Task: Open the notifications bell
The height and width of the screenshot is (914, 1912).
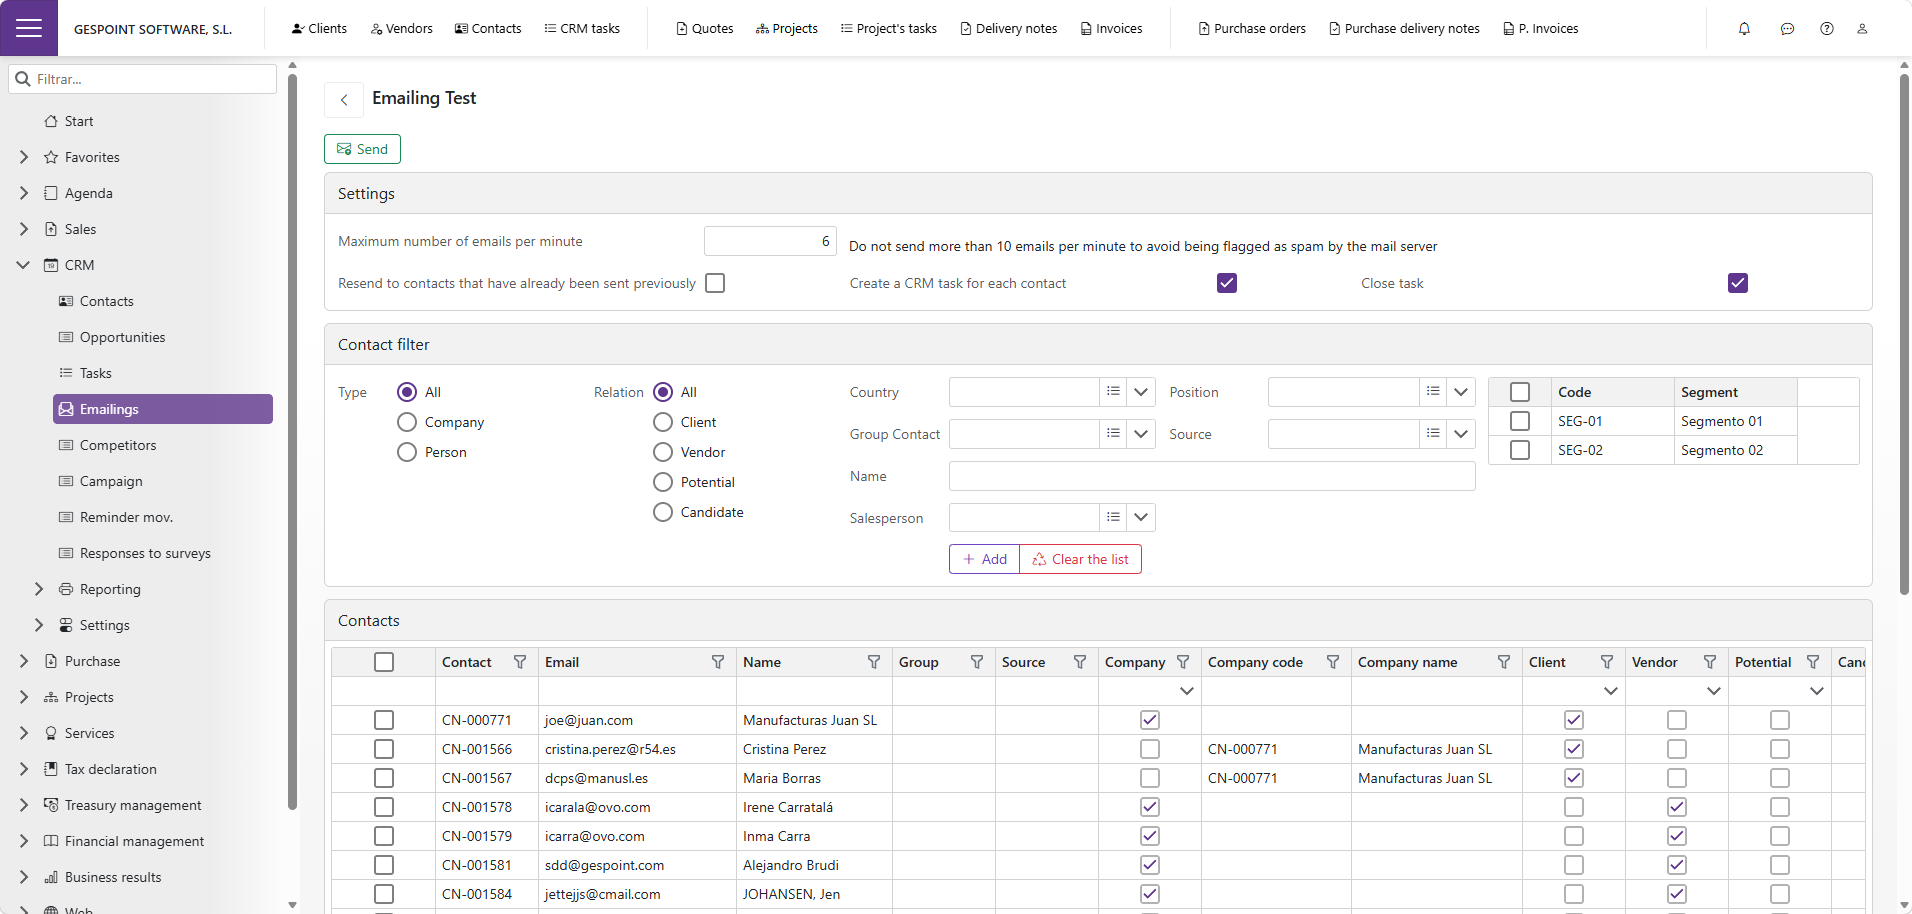Action: (x=1744, y=29)
